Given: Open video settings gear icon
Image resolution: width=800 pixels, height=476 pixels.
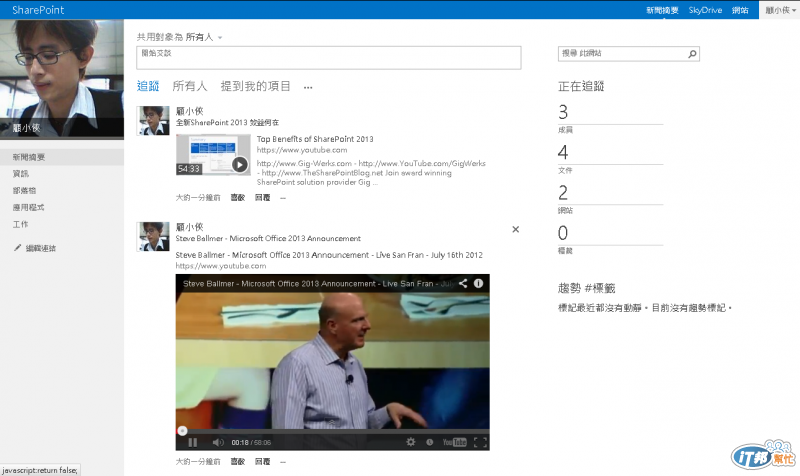Looking at the screenshot, I should [411, 442].
